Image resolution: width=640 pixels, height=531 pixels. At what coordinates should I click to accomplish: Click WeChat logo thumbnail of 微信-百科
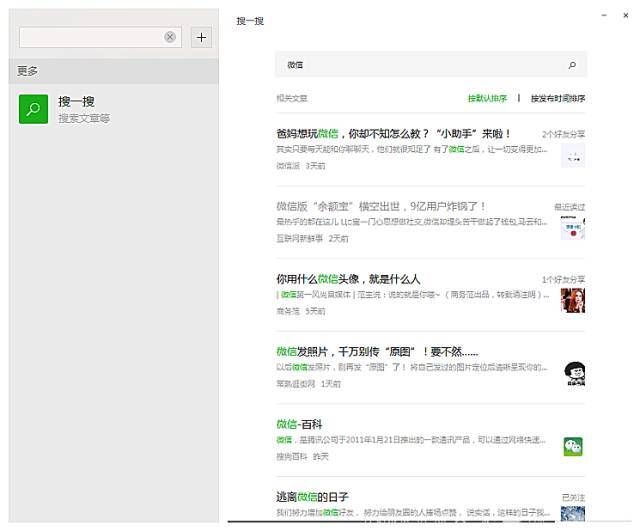tap(573, 446)
